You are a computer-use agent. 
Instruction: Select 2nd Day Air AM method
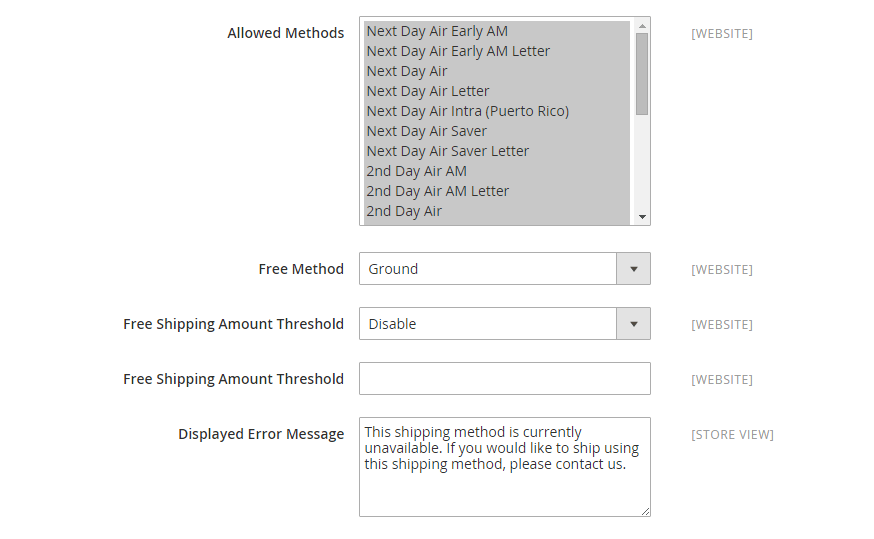416,171
